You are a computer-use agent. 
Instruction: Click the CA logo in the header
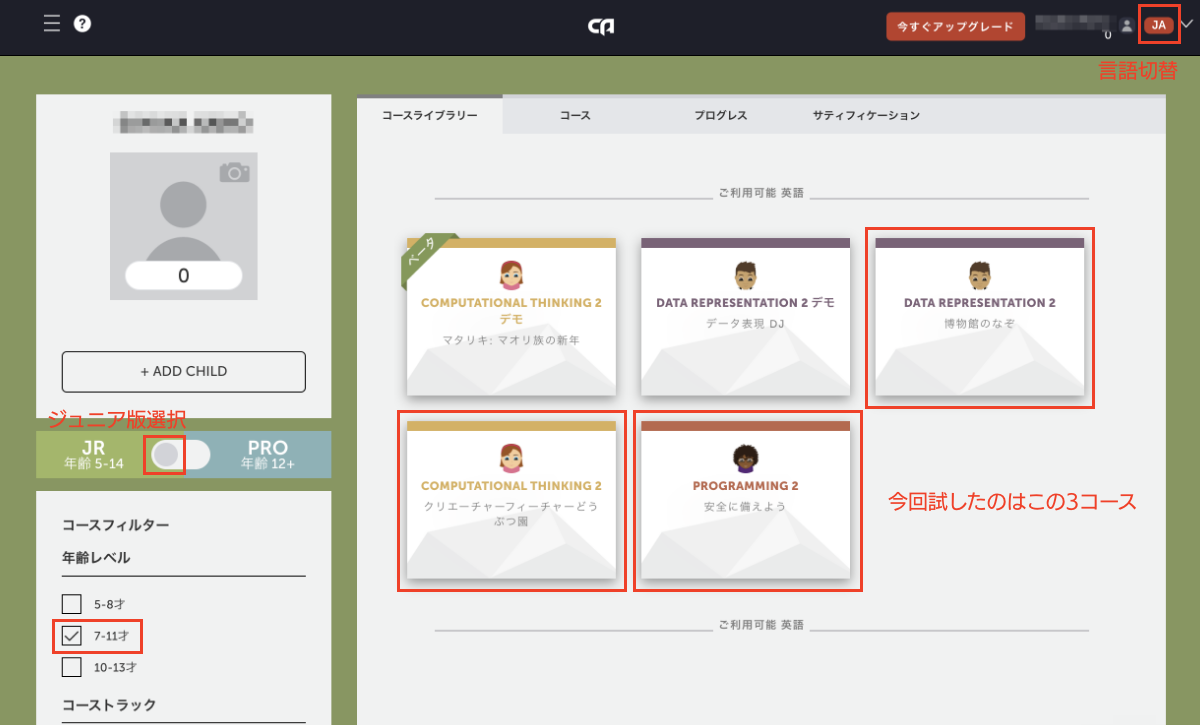(600, 26)
